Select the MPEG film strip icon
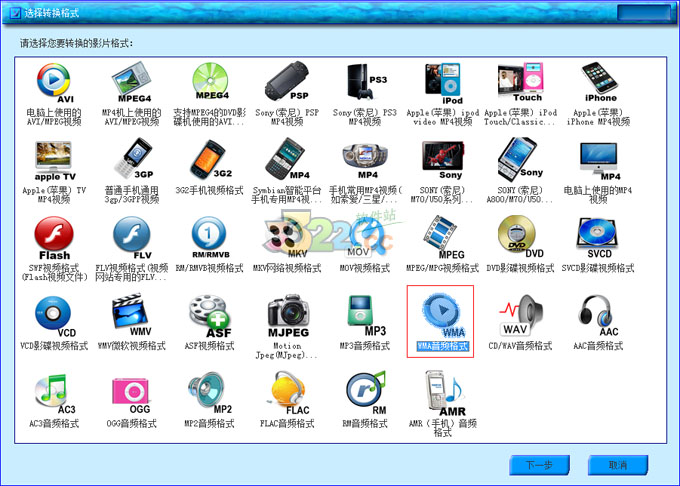 (443, 238)
